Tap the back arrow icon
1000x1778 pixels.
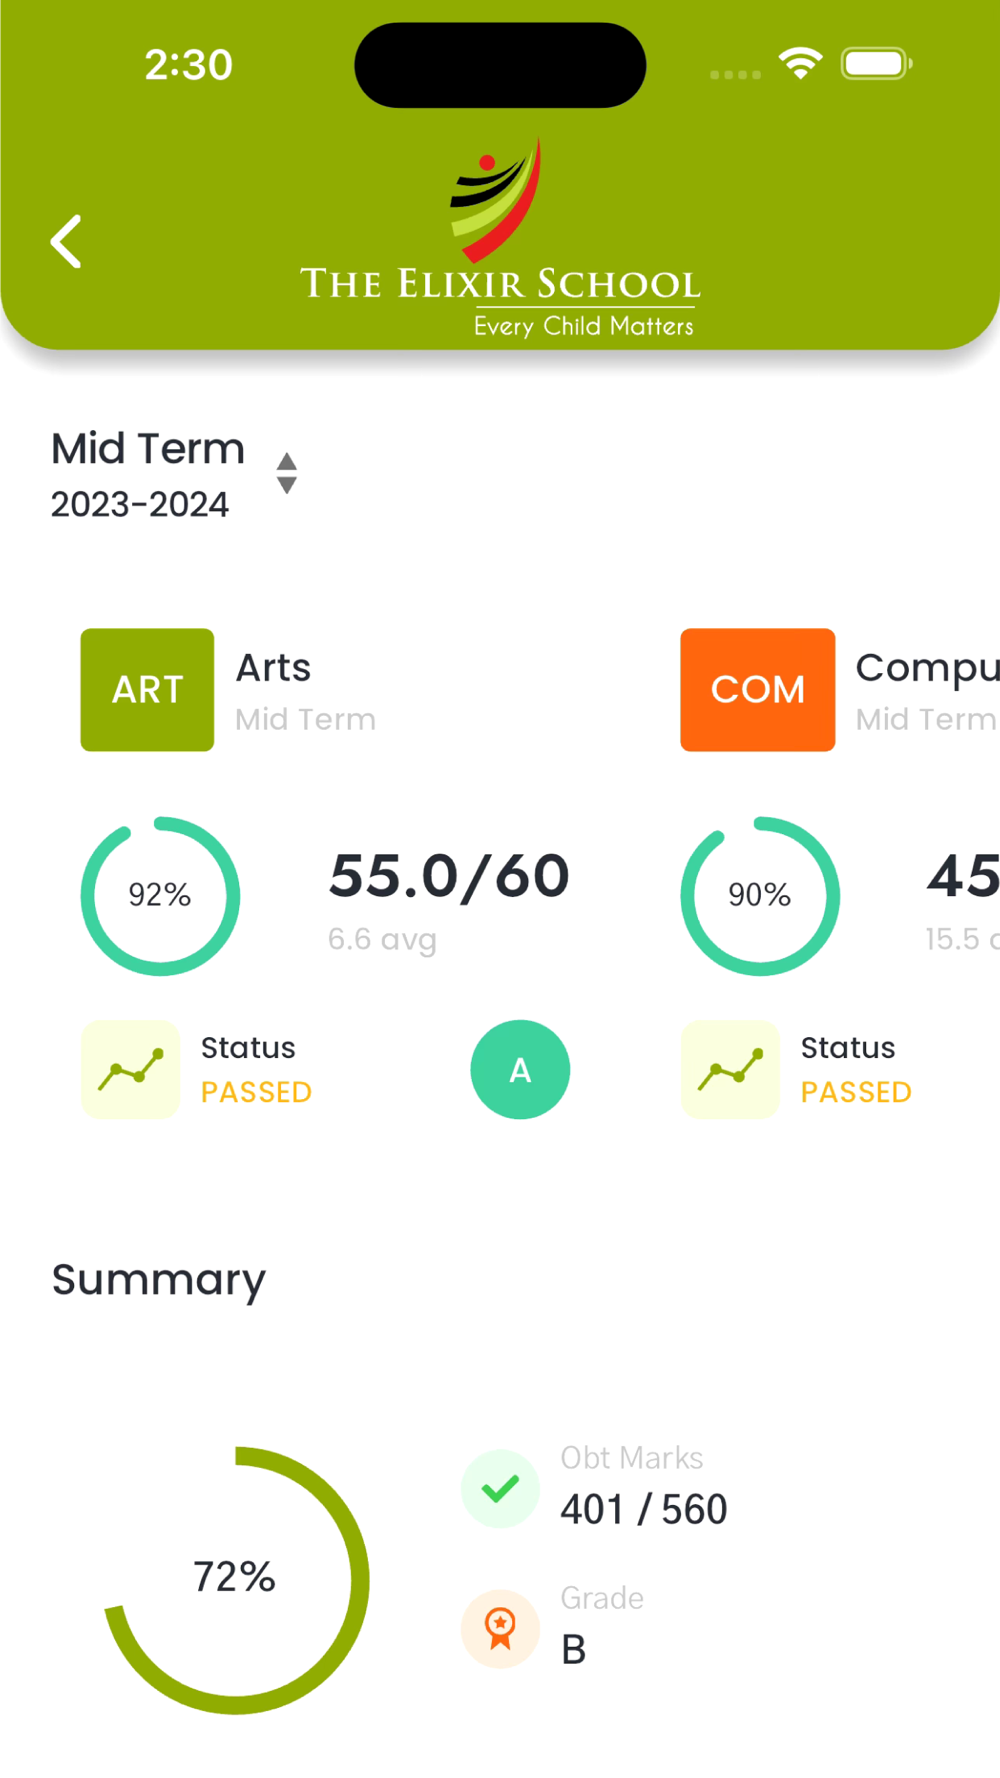point(66,241)
